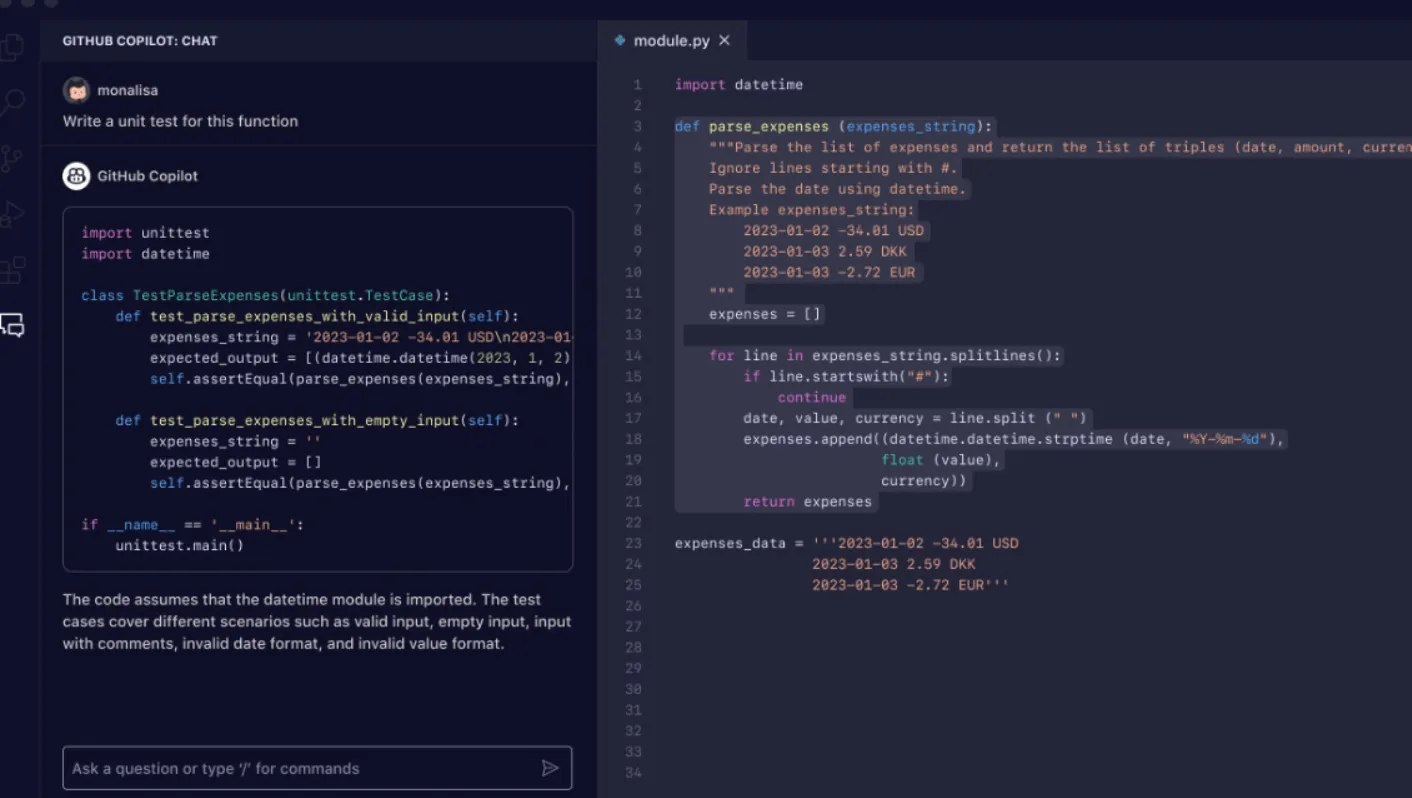Screen dimensions: 1412x798
Task: Click the GITHUB COPILOT: CHAT panel title
Action: (x=140, y=41)
